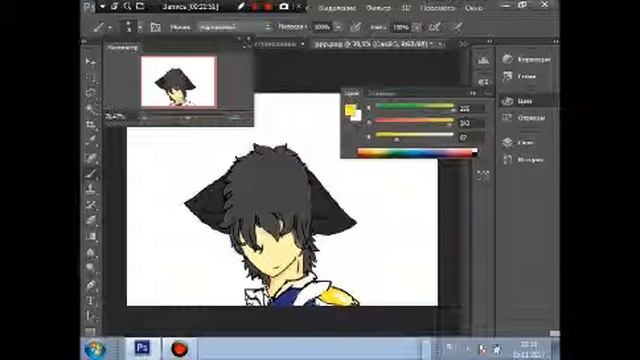This screenshot has height=360, width=640.
Task: Click the Navigator preview thumbnail
Action: click(179, 81)
